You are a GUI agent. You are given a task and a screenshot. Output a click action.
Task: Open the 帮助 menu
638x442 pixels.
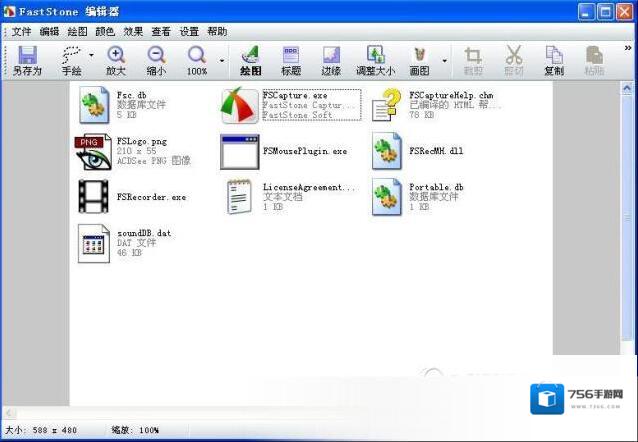[x=217, y=31]
